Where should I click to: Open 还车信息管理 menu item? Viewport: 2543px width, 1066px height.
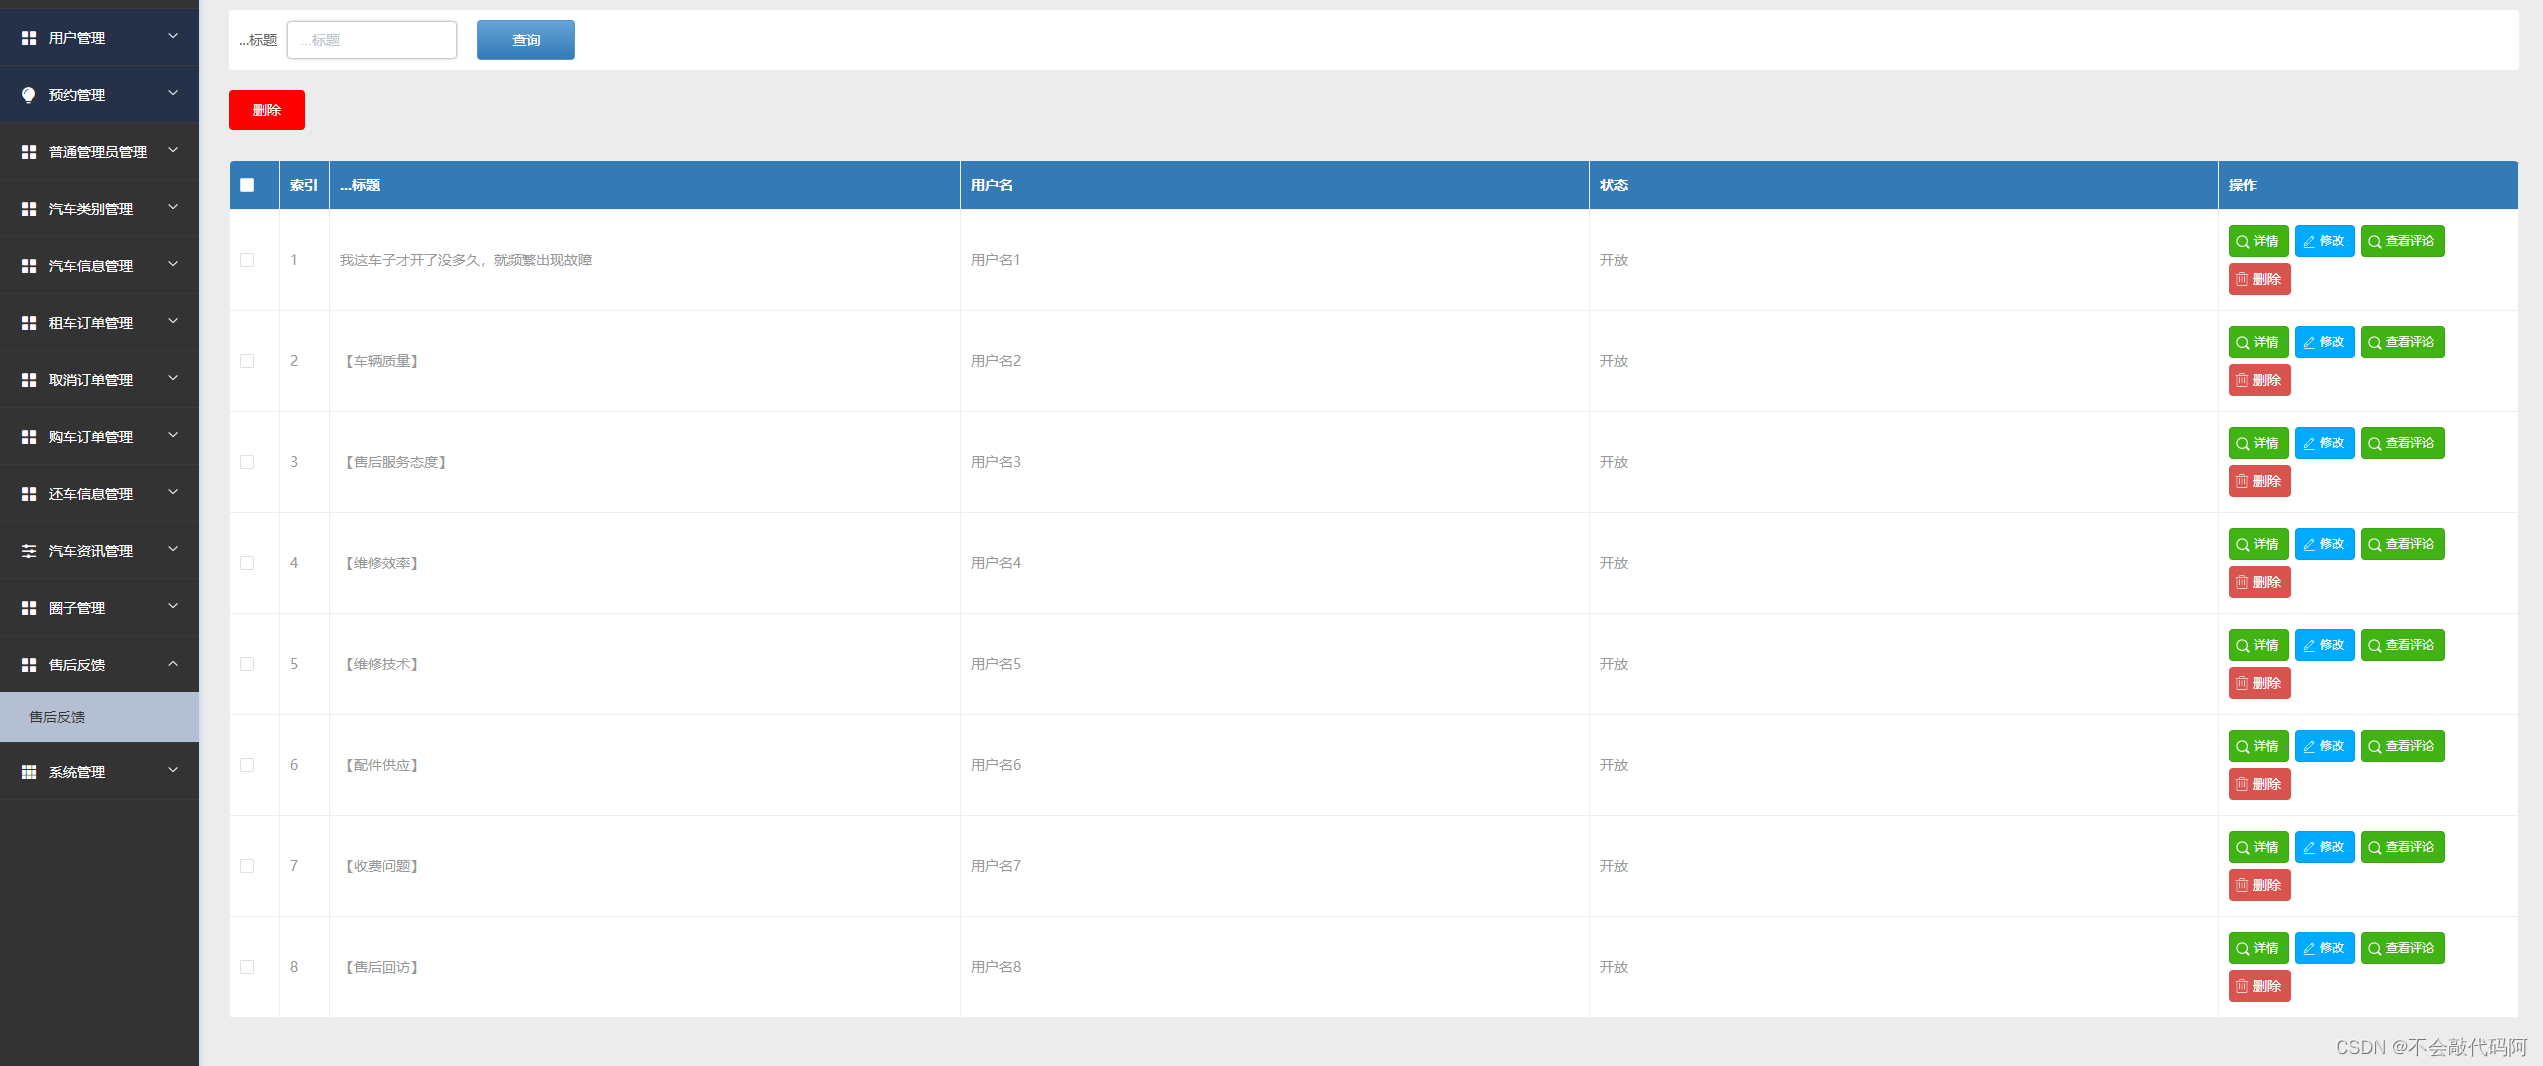99,494
